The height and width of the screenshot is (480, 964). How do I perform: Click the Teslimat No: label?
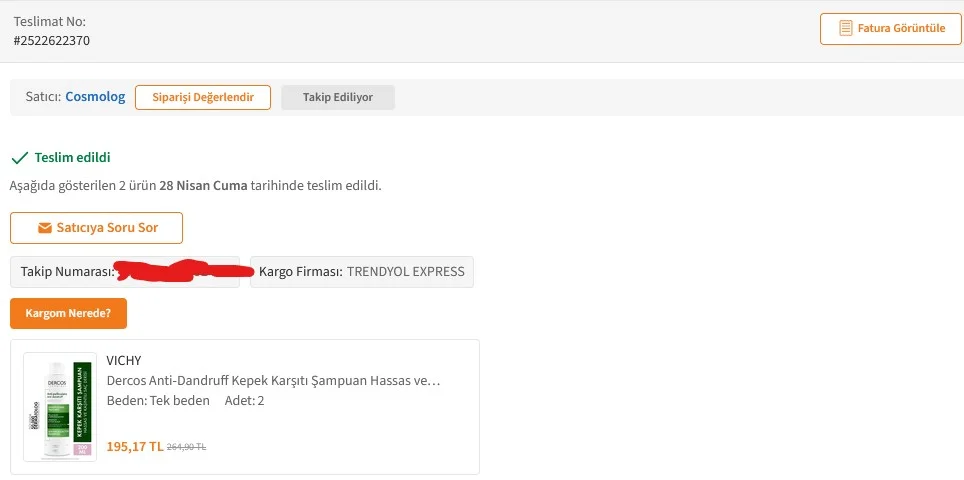point(50,22)
